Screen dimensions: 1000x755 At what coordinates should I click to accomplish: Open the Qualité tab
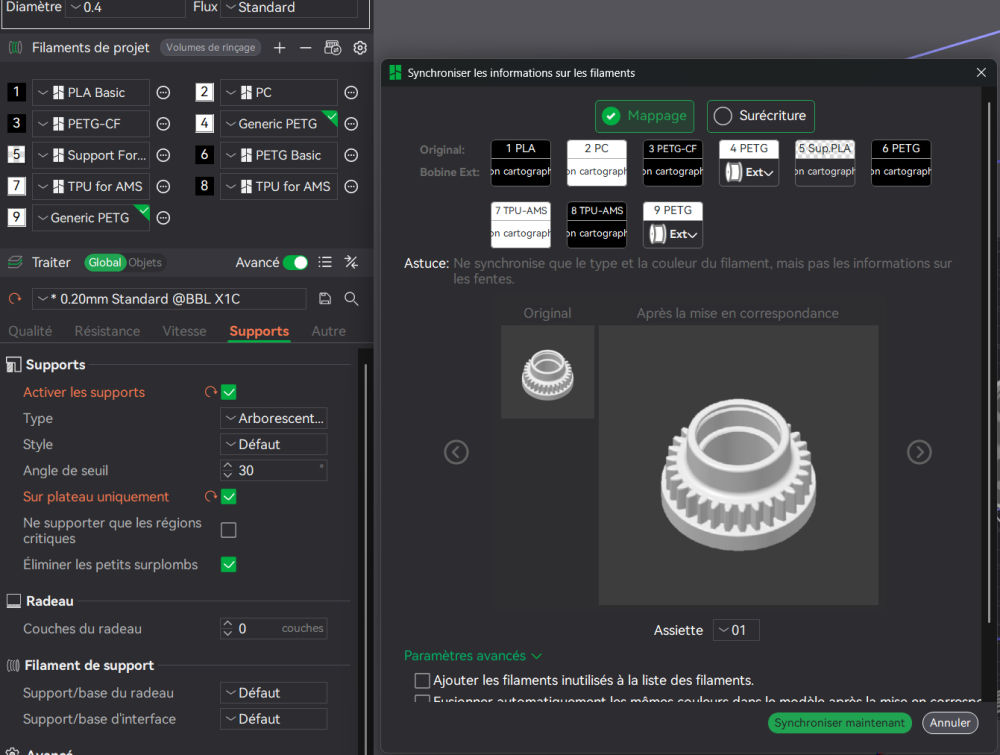point(30,331)
